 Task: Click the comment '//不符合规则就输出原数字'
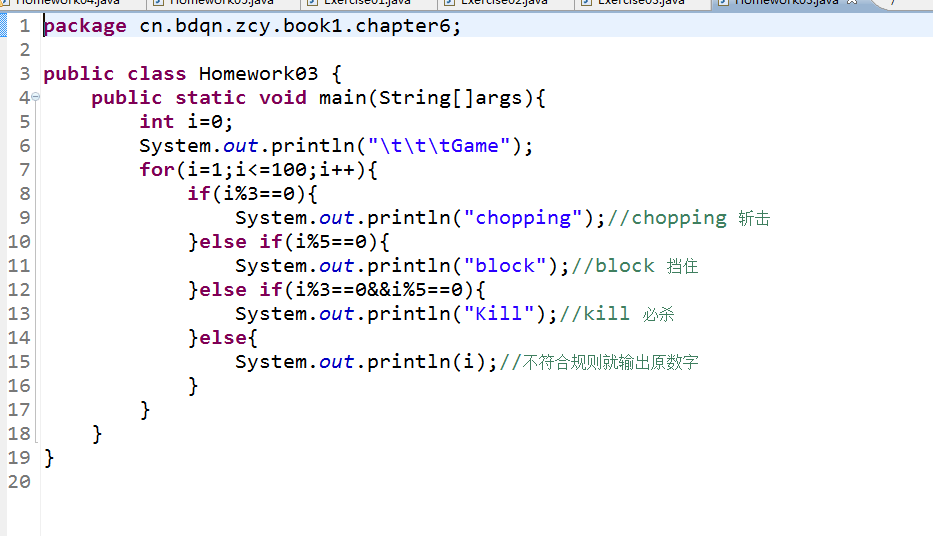click(x=599, y=362)
